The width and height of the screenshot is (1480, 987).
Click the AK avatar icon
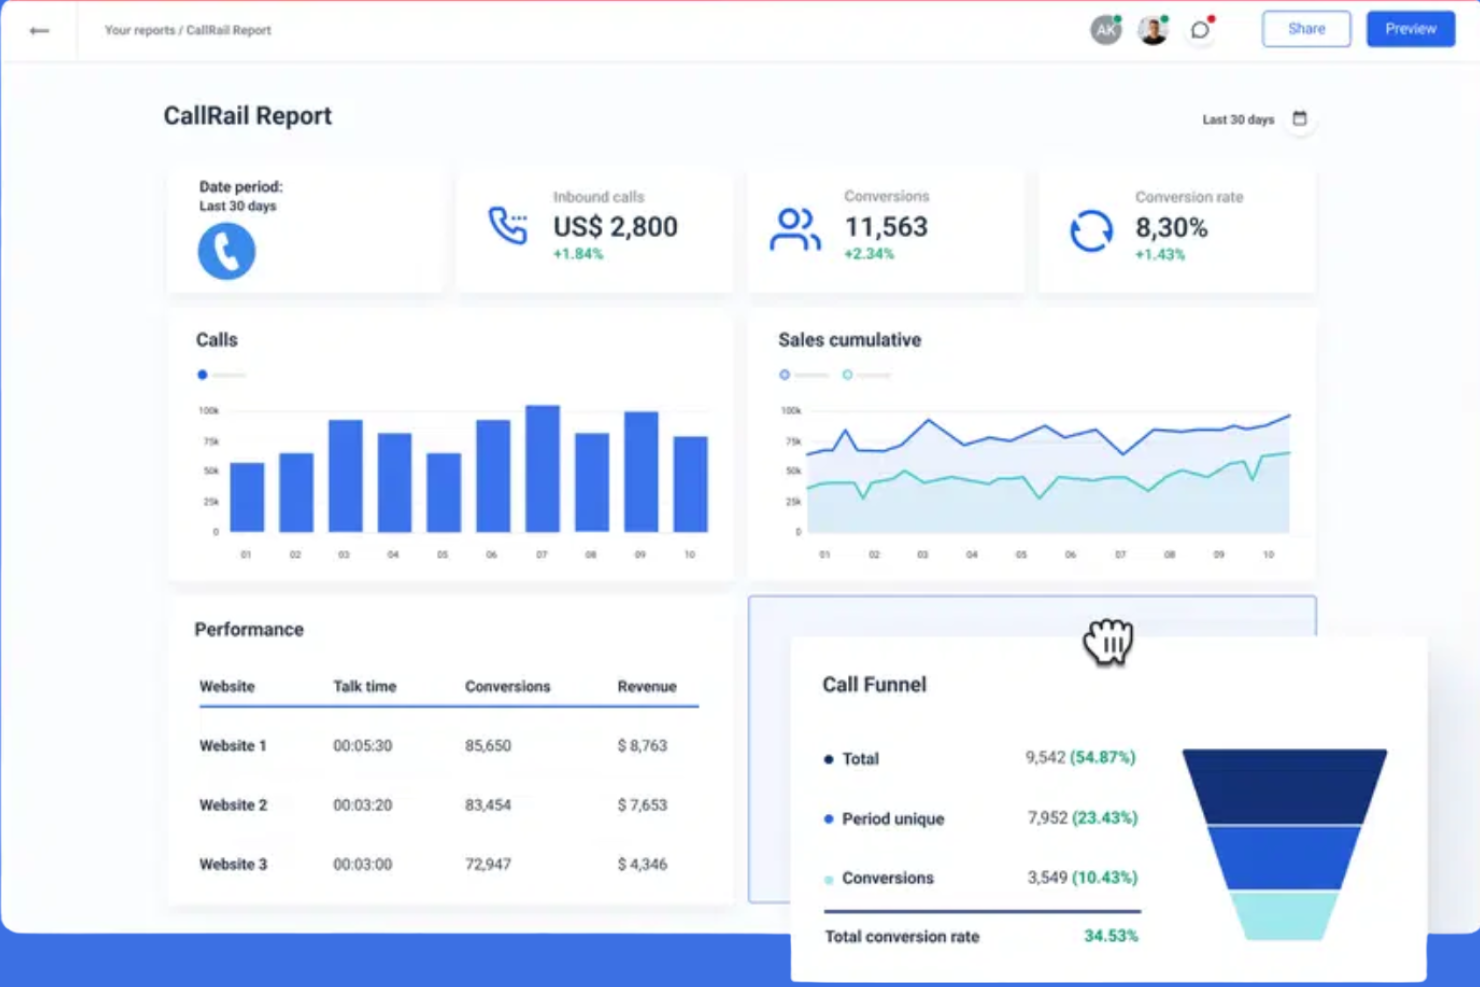pos(1105,30)
